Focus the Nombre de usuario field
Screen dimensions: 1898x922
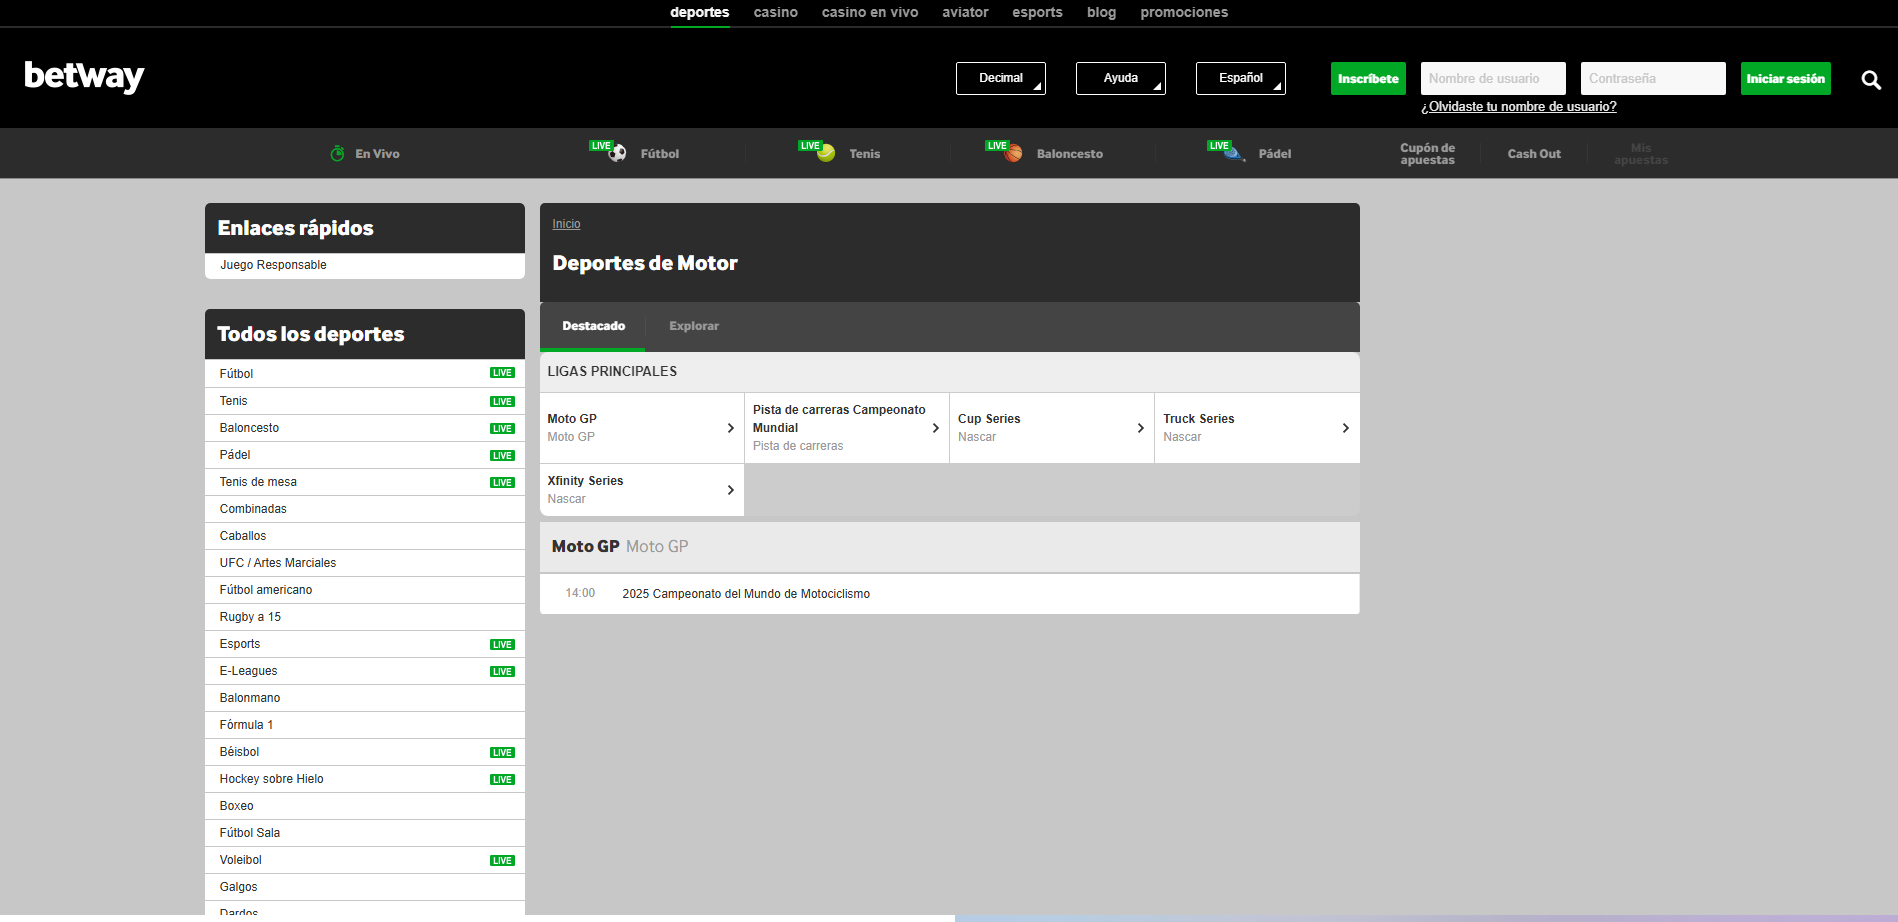[1493, 78]
